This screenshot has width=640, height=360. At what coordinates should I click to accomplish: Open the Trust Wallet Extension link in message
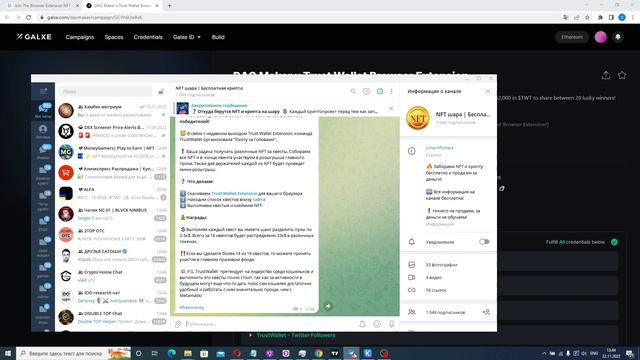click(234, 193)
